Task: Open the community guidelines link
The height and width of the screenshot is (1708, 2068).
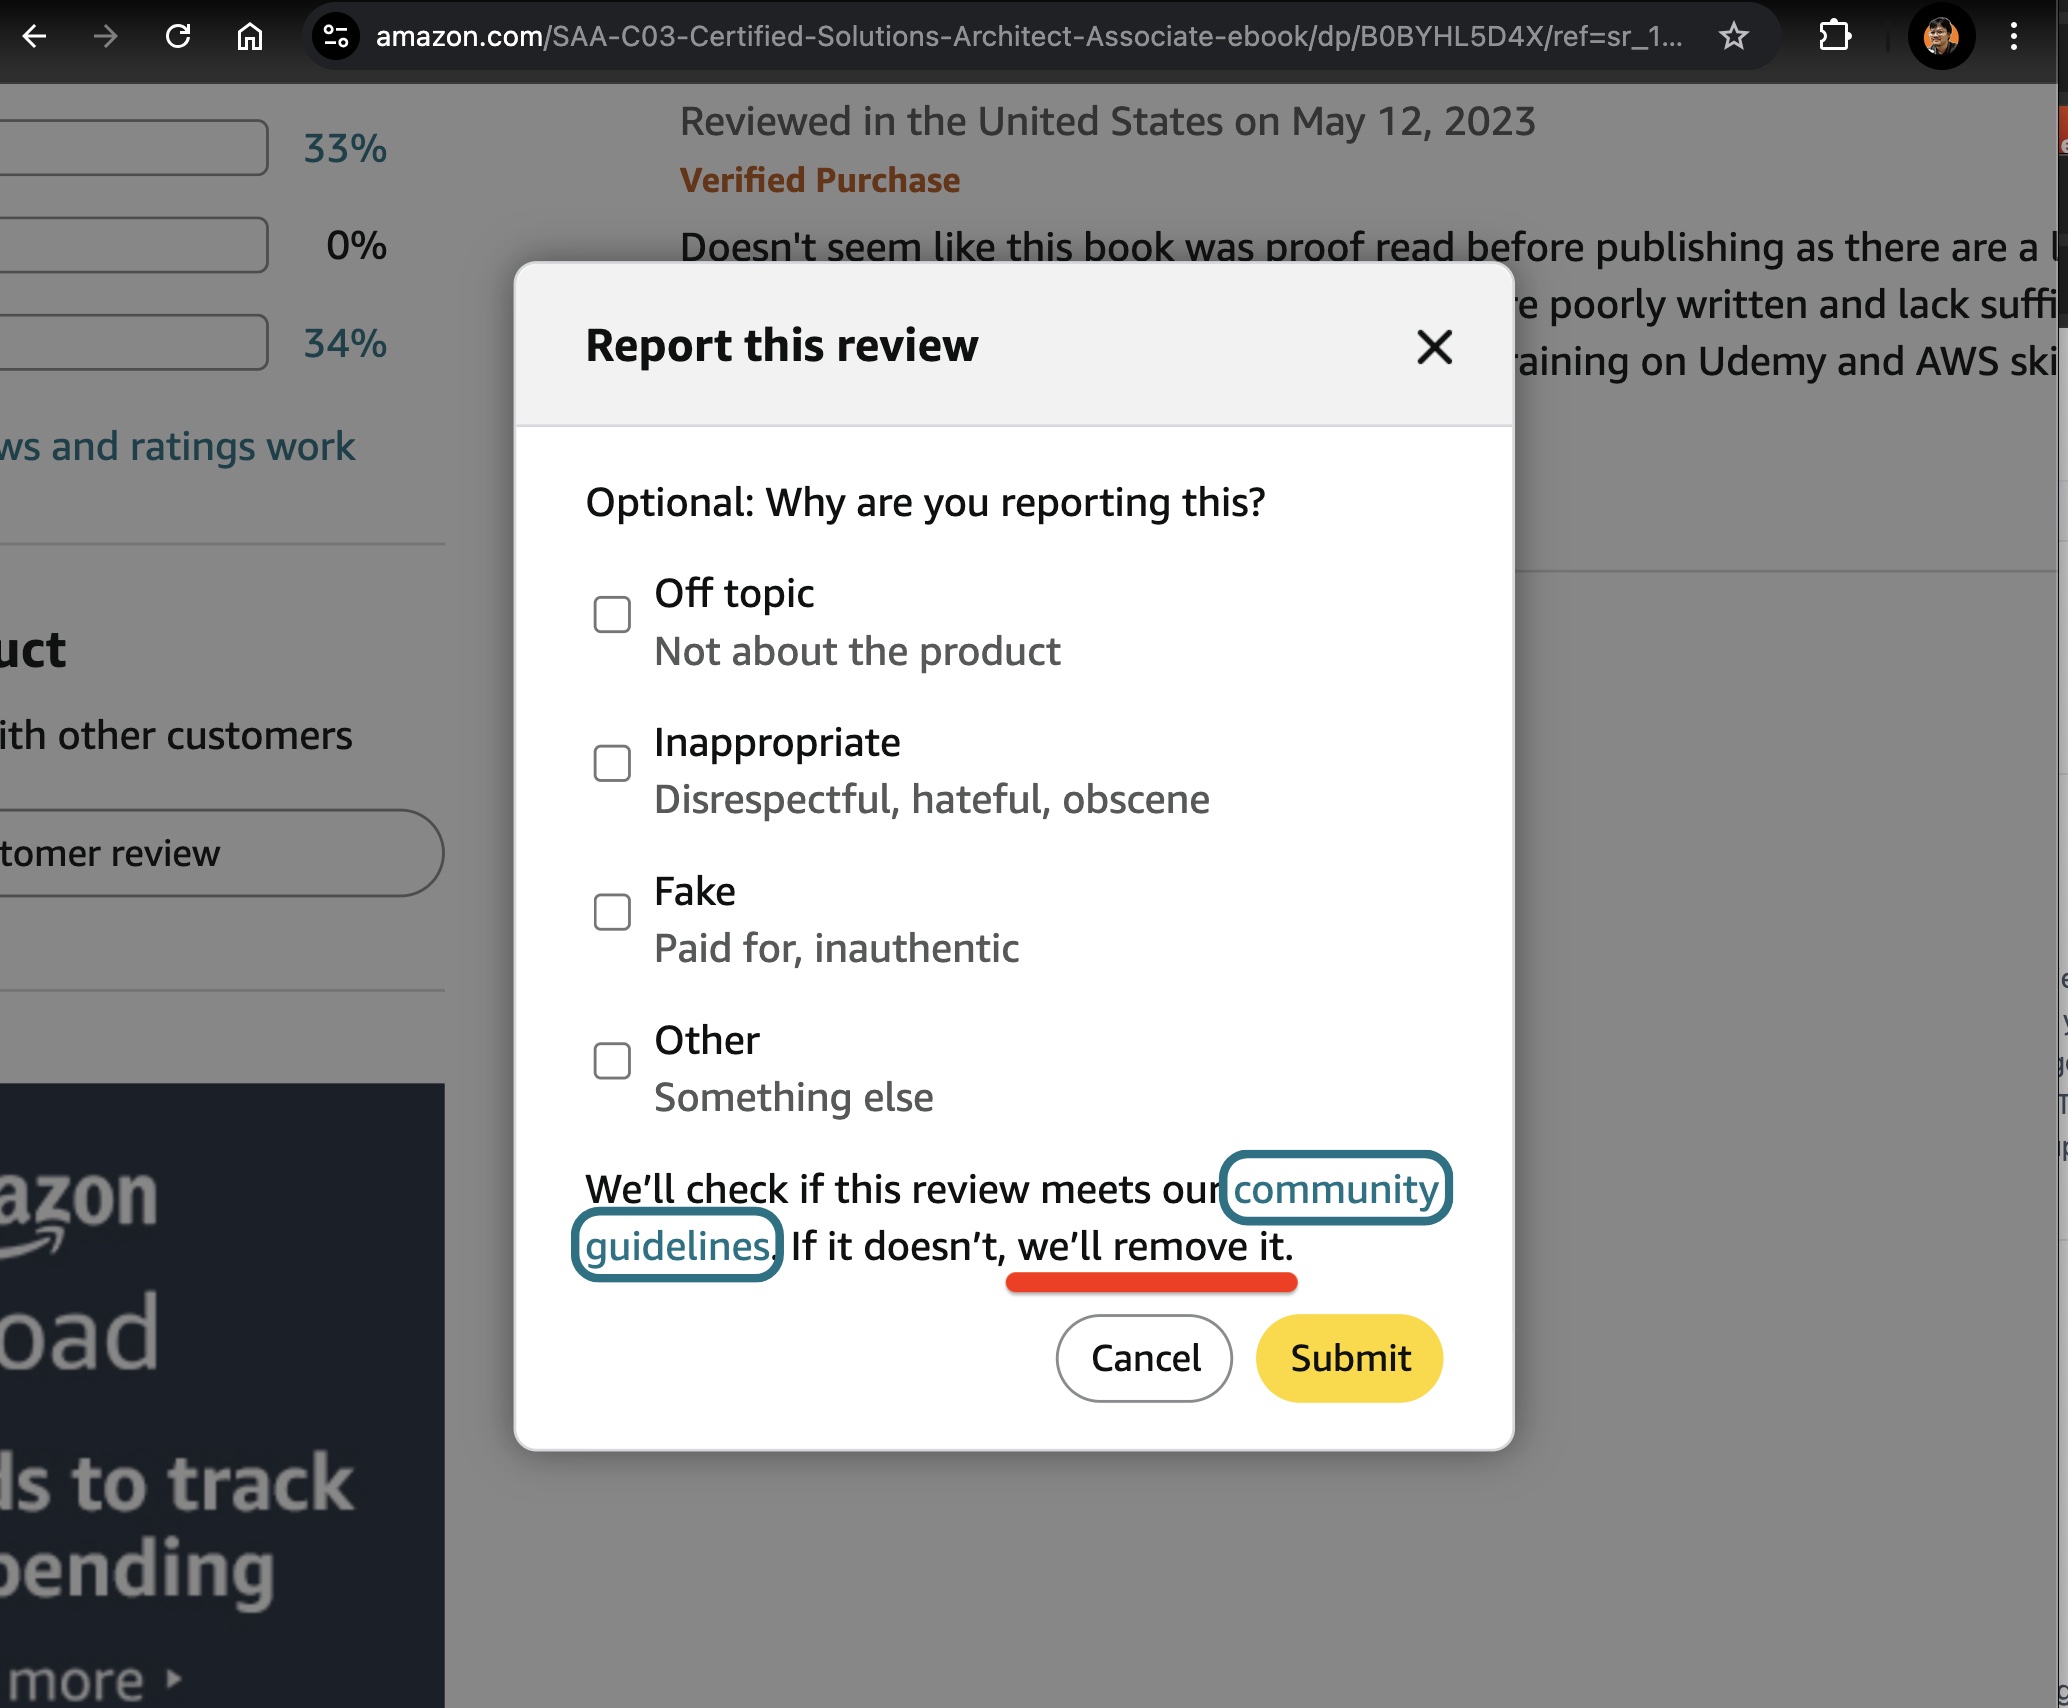Action: point(1334,1189)
